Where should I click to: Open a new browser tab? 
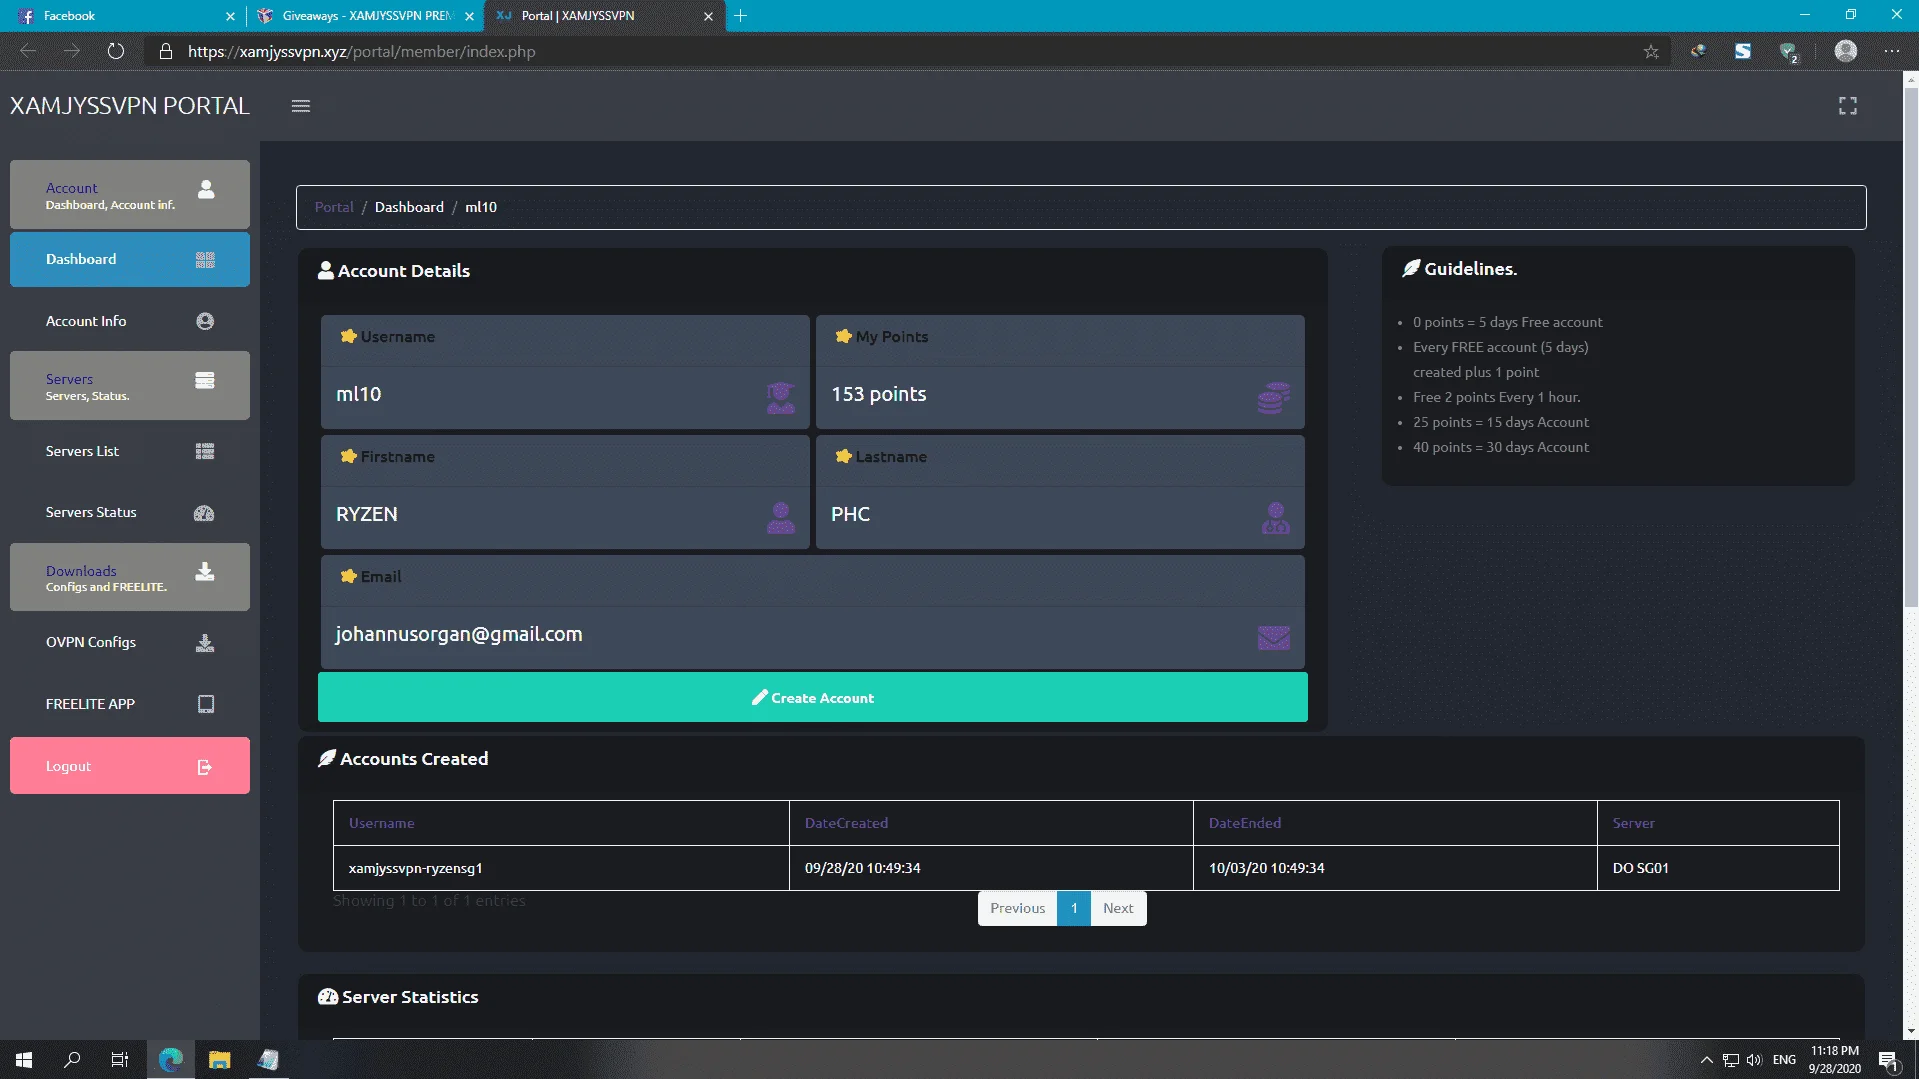coord(741,16)
